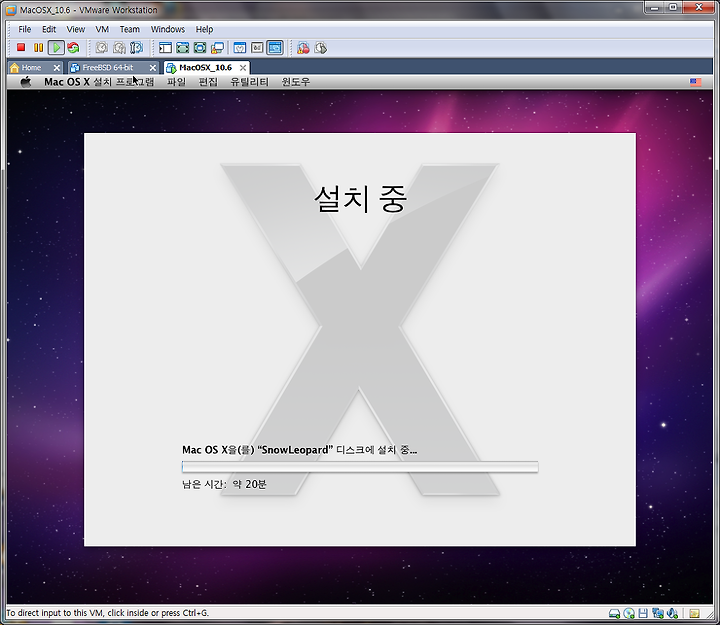Click the summary view toolbar icon
720x625 pixels.
(x=240, y=48)
